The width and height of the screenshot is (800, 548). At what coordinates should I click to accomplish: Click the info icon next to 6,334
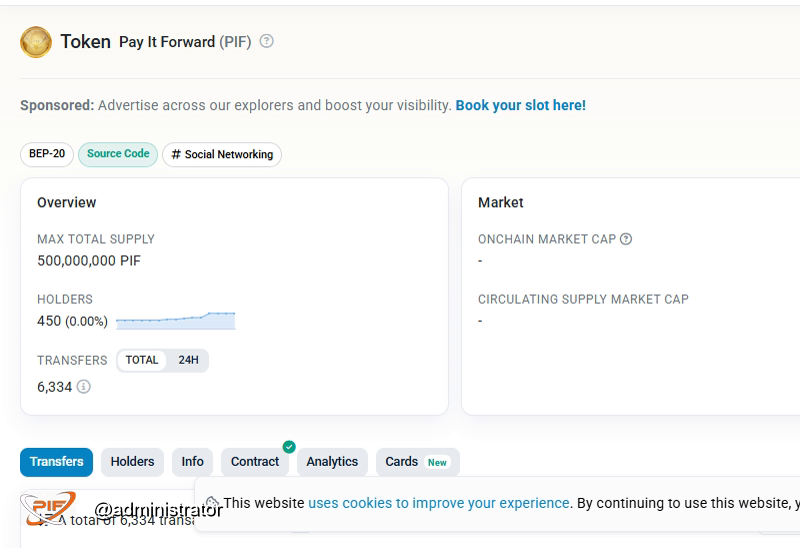pyautogui.click(x=84, y=387)
